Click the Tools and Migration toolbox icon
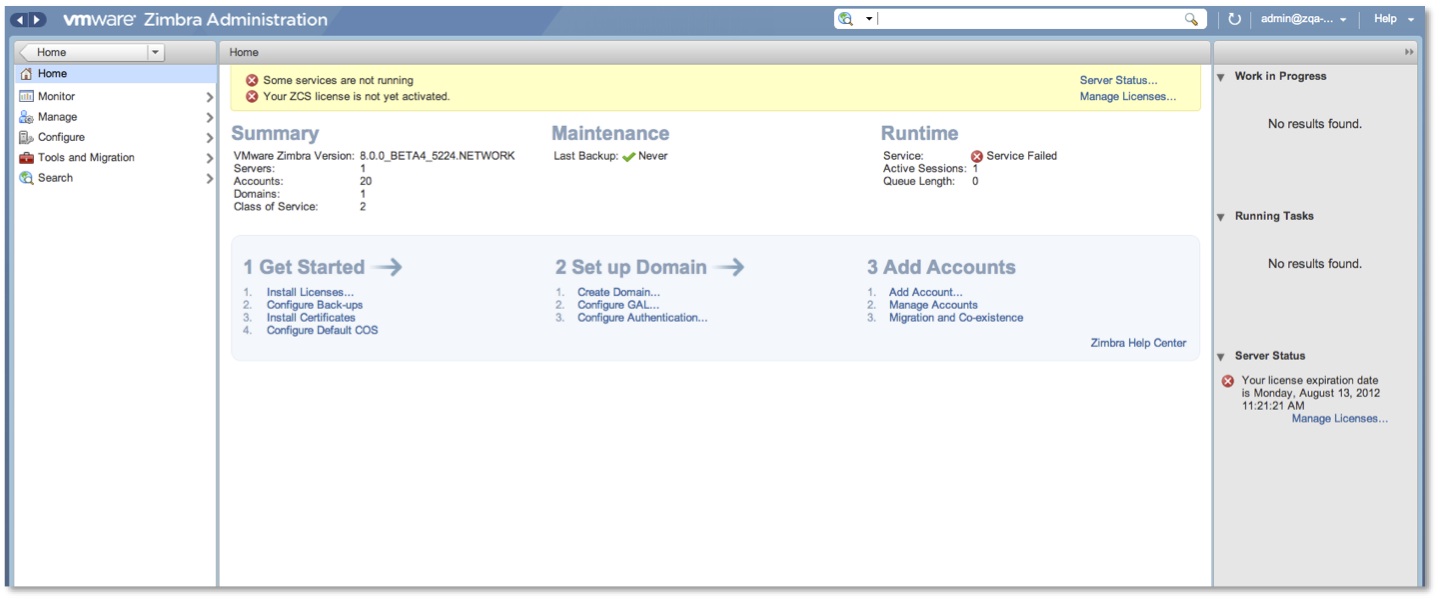The width and height of the screenshot is (1440, 600). 26,158
